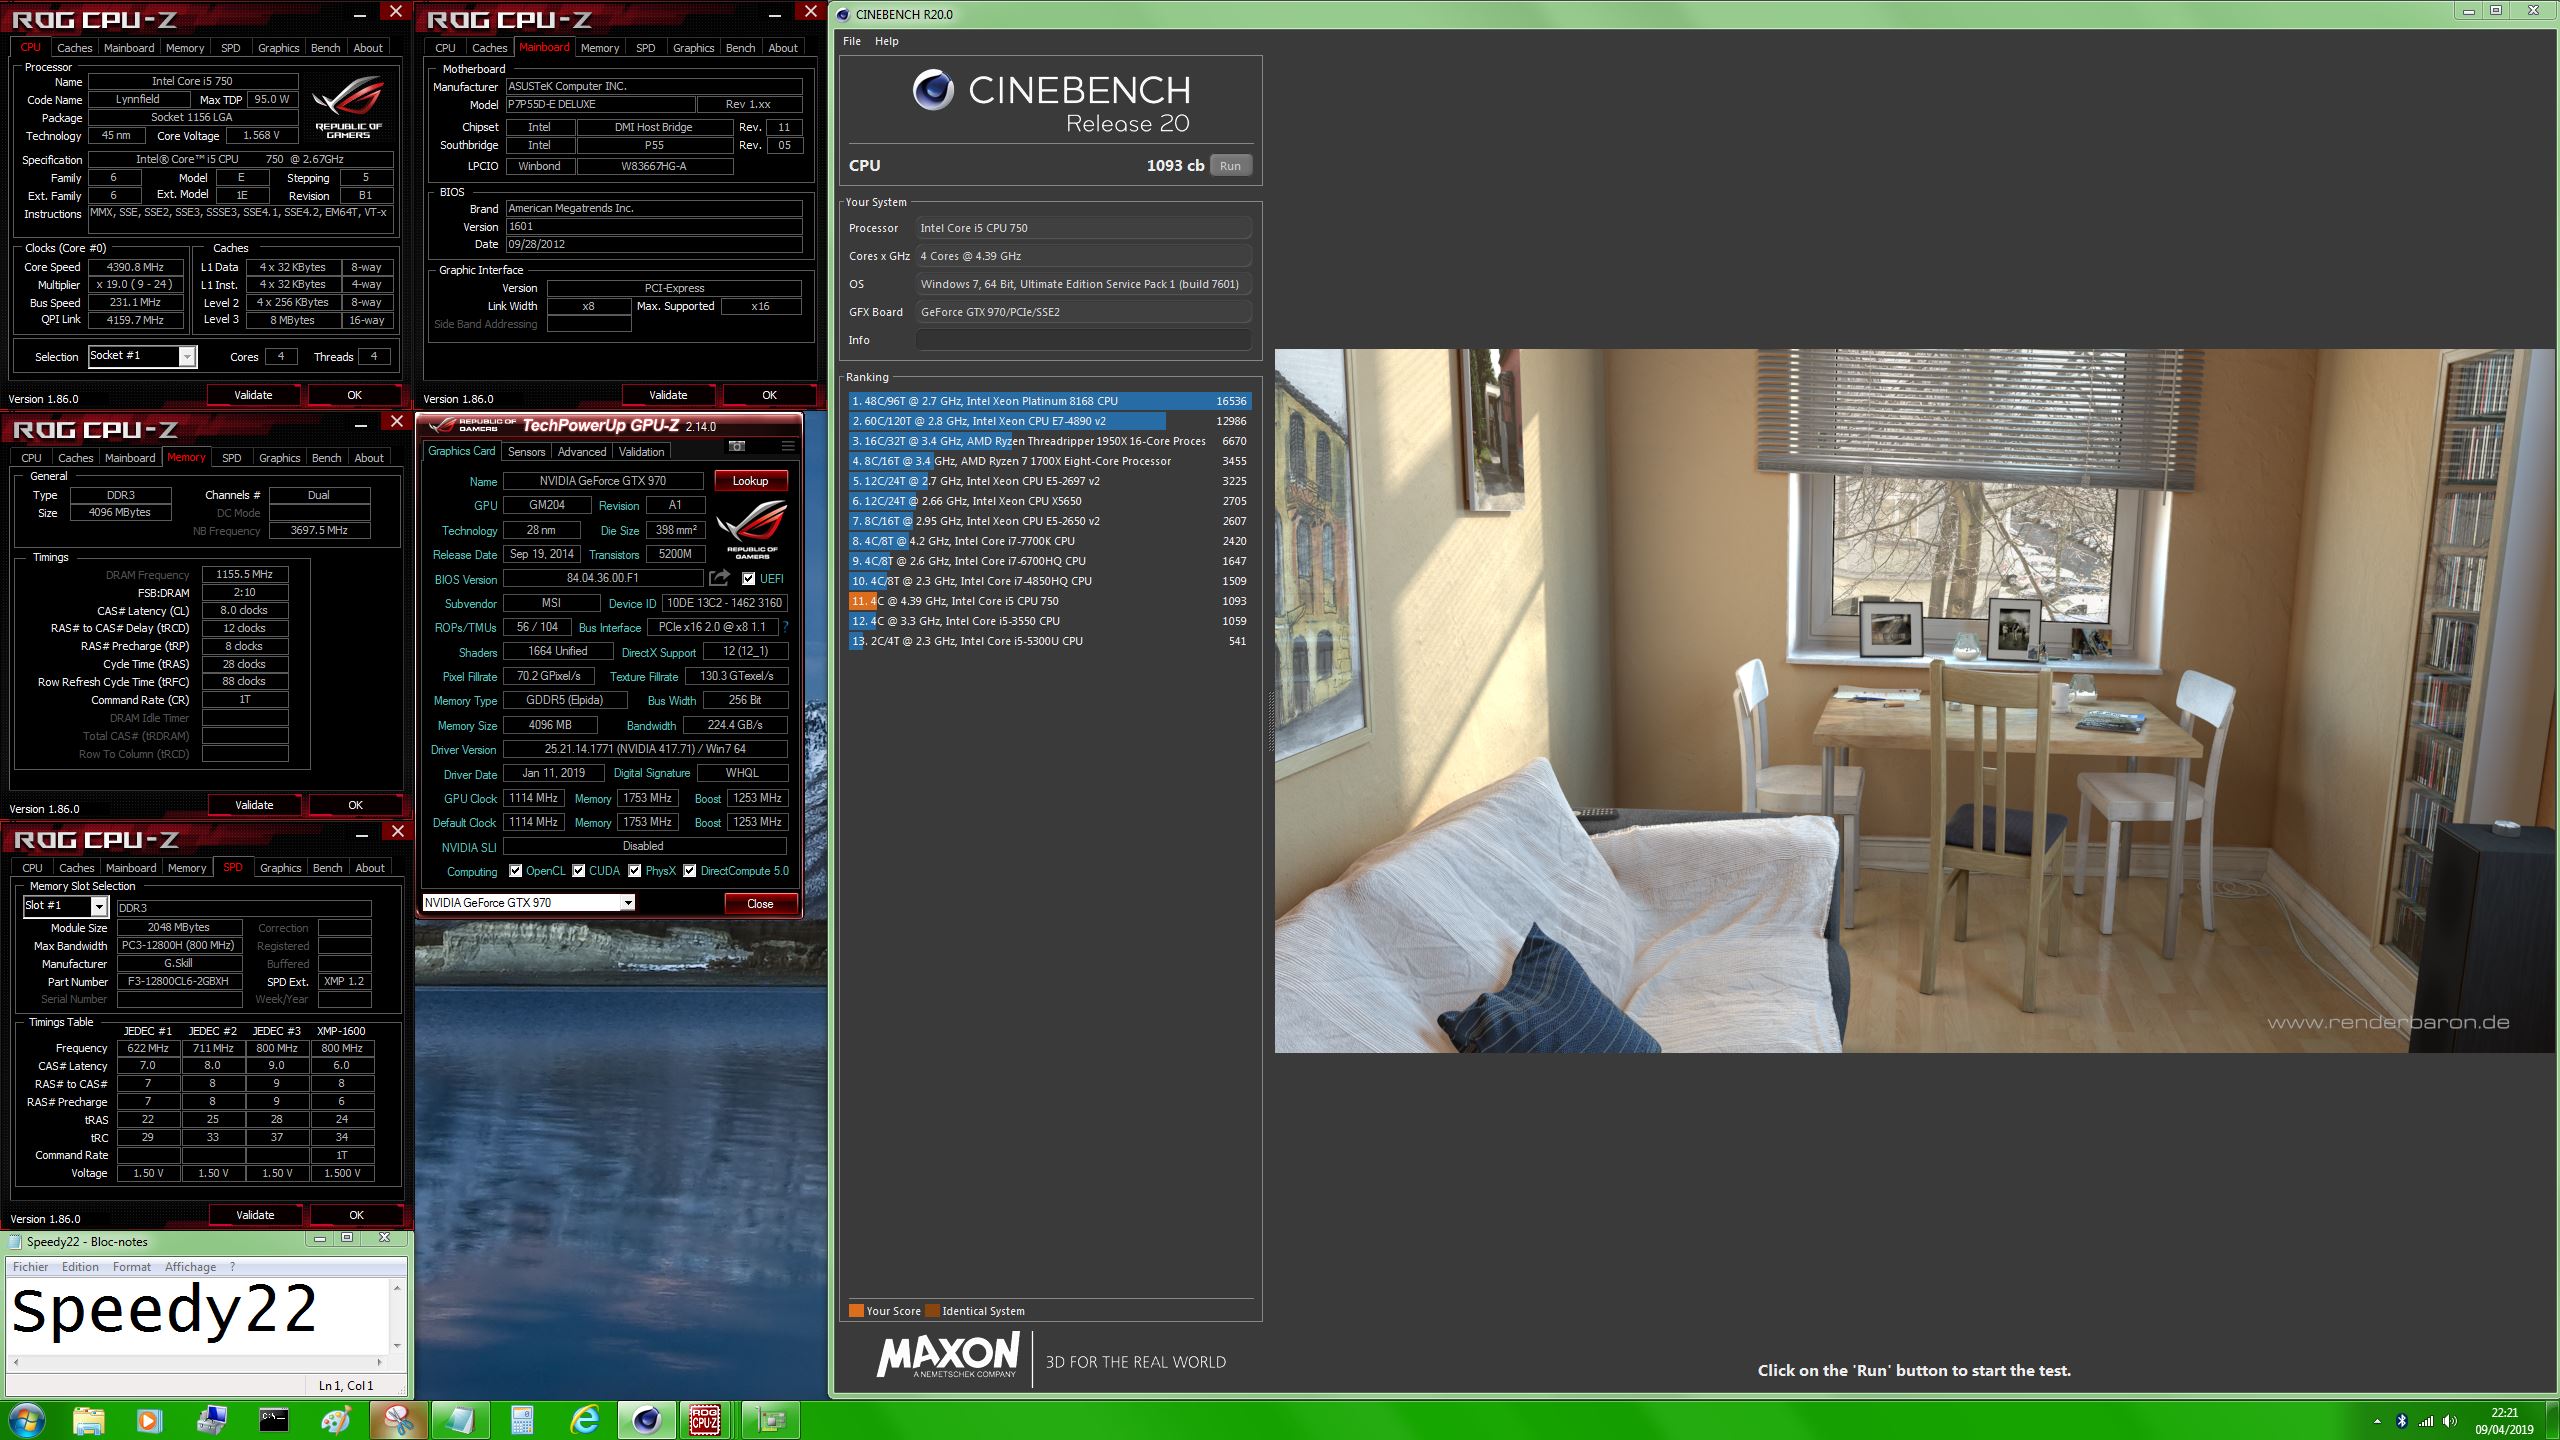Click GPU-Z screenshot camera icon
Viewport: 2560px width, 1440px height.
(x=737, y=446)
